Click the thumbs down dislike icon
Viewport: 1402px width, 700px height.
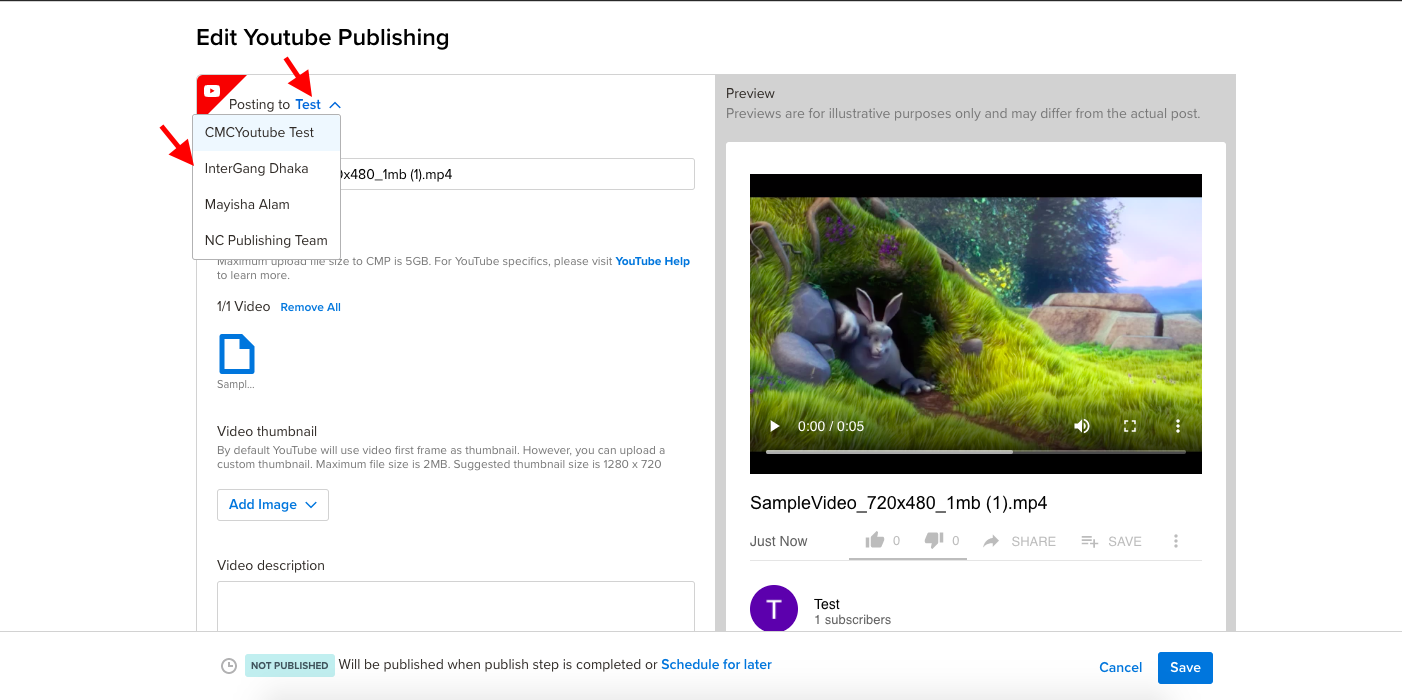pos(934,540)
